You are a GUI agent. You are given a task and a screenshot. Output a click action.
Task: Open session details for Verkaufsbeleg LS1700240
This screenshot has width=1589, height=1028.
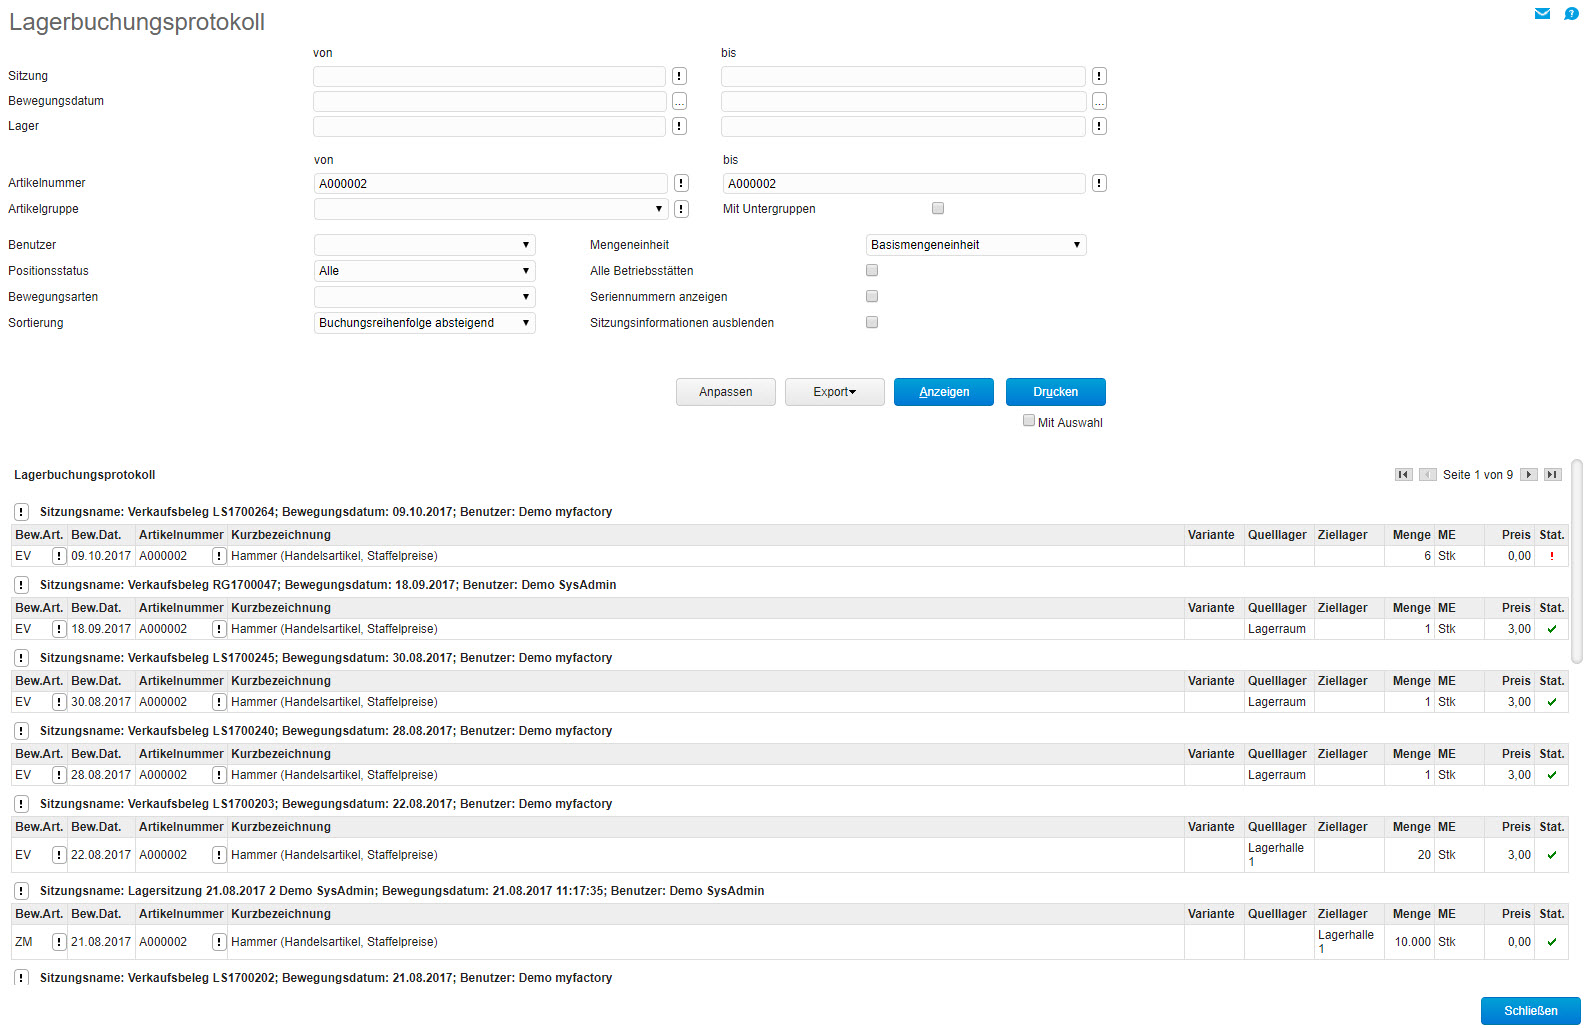(x=21, y=731)
